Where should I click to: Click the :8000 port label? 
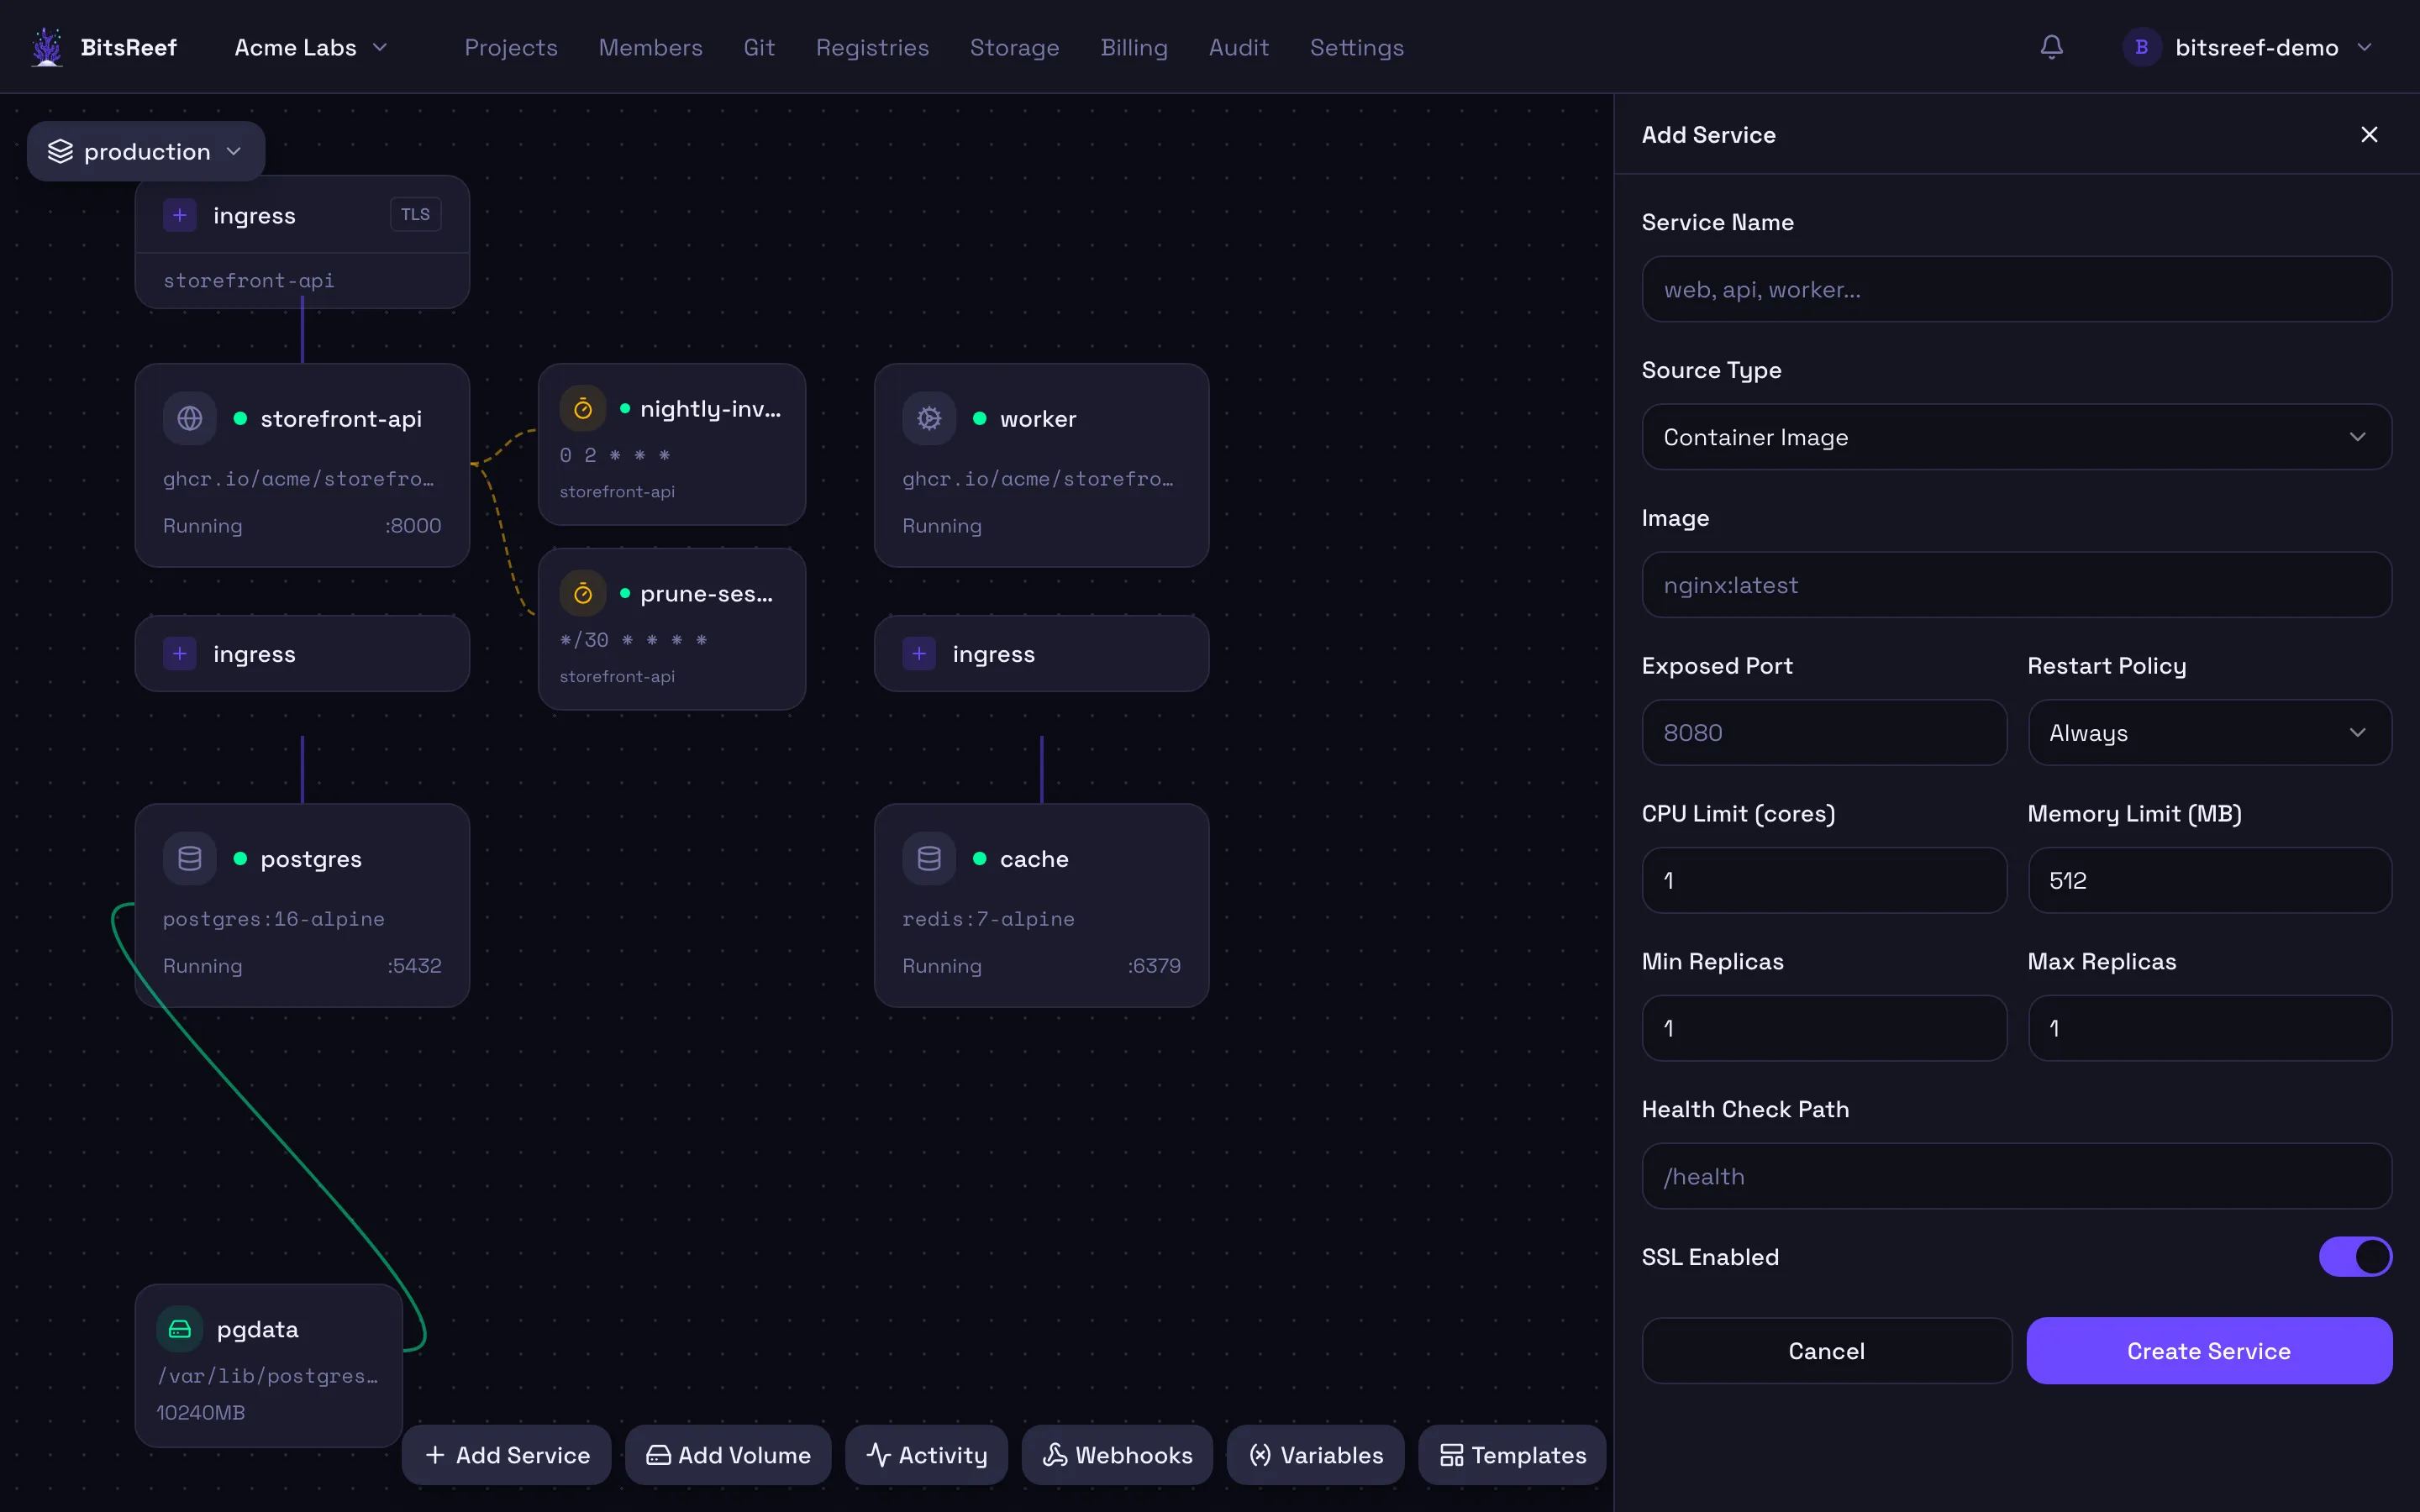click(413, 526)
